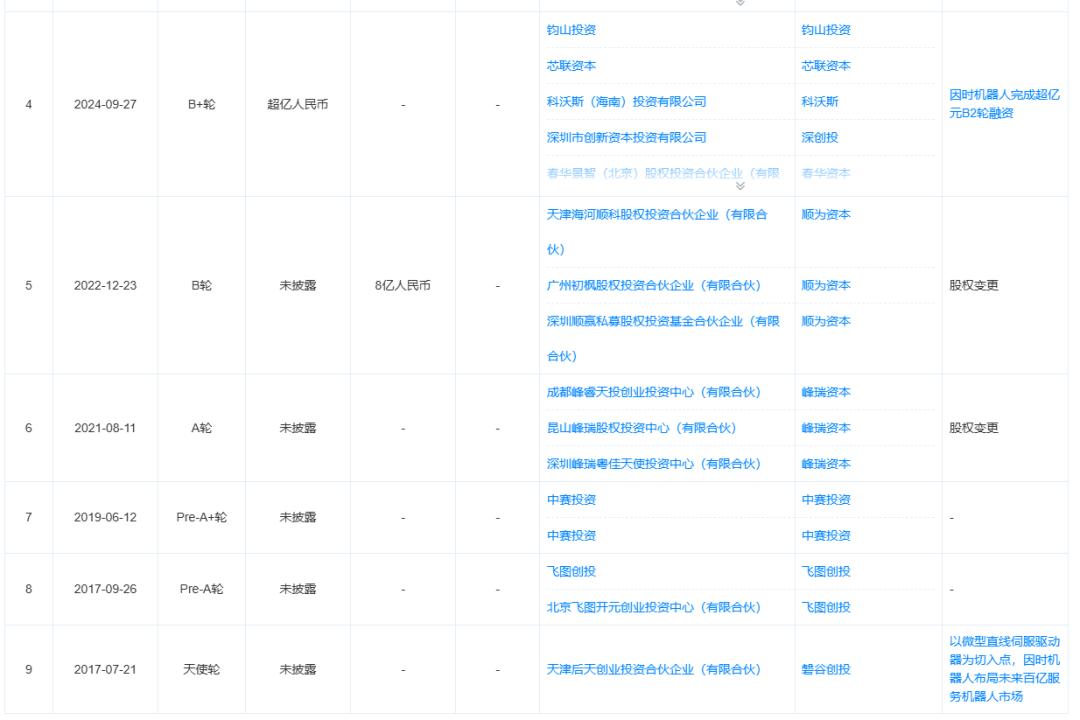Click the faded 春华资本 institution link

coord(826,173)
